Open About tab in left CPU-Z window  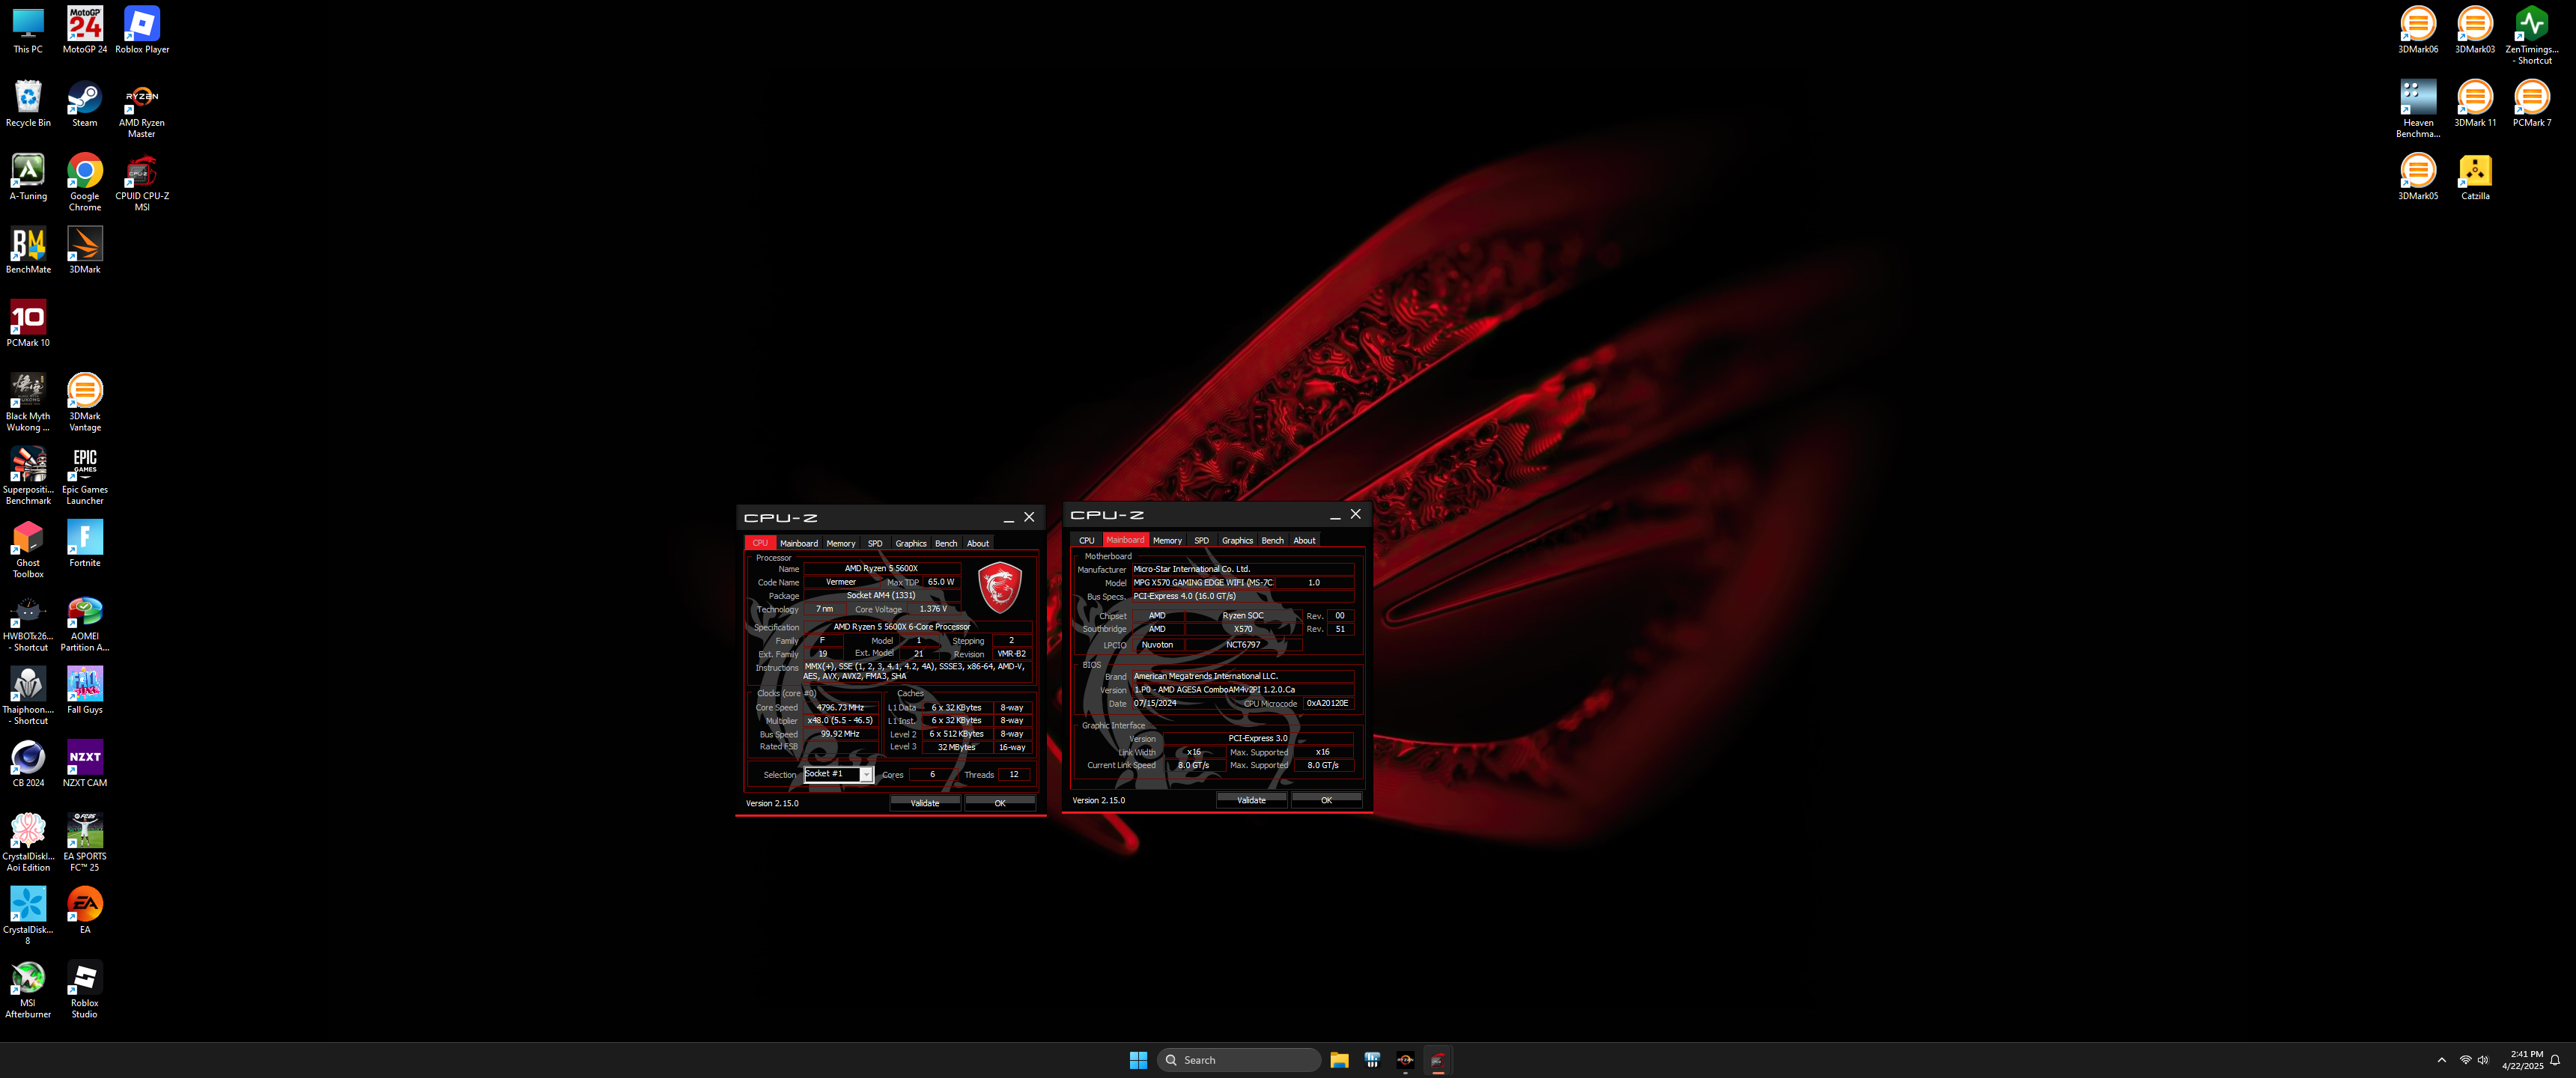pyautogui.click(x=977, y=543)
